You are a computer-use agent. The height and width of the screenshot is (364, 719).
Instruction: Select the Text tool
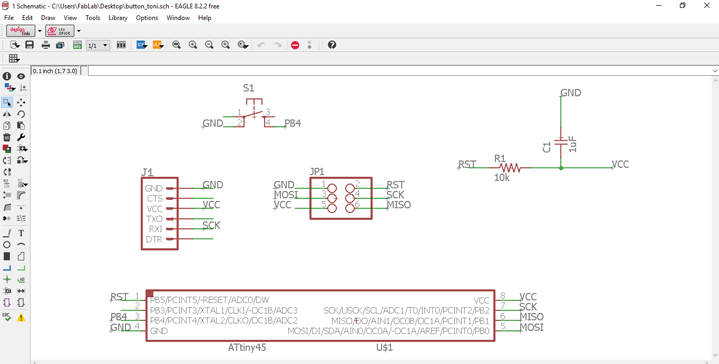coord(21,233)
